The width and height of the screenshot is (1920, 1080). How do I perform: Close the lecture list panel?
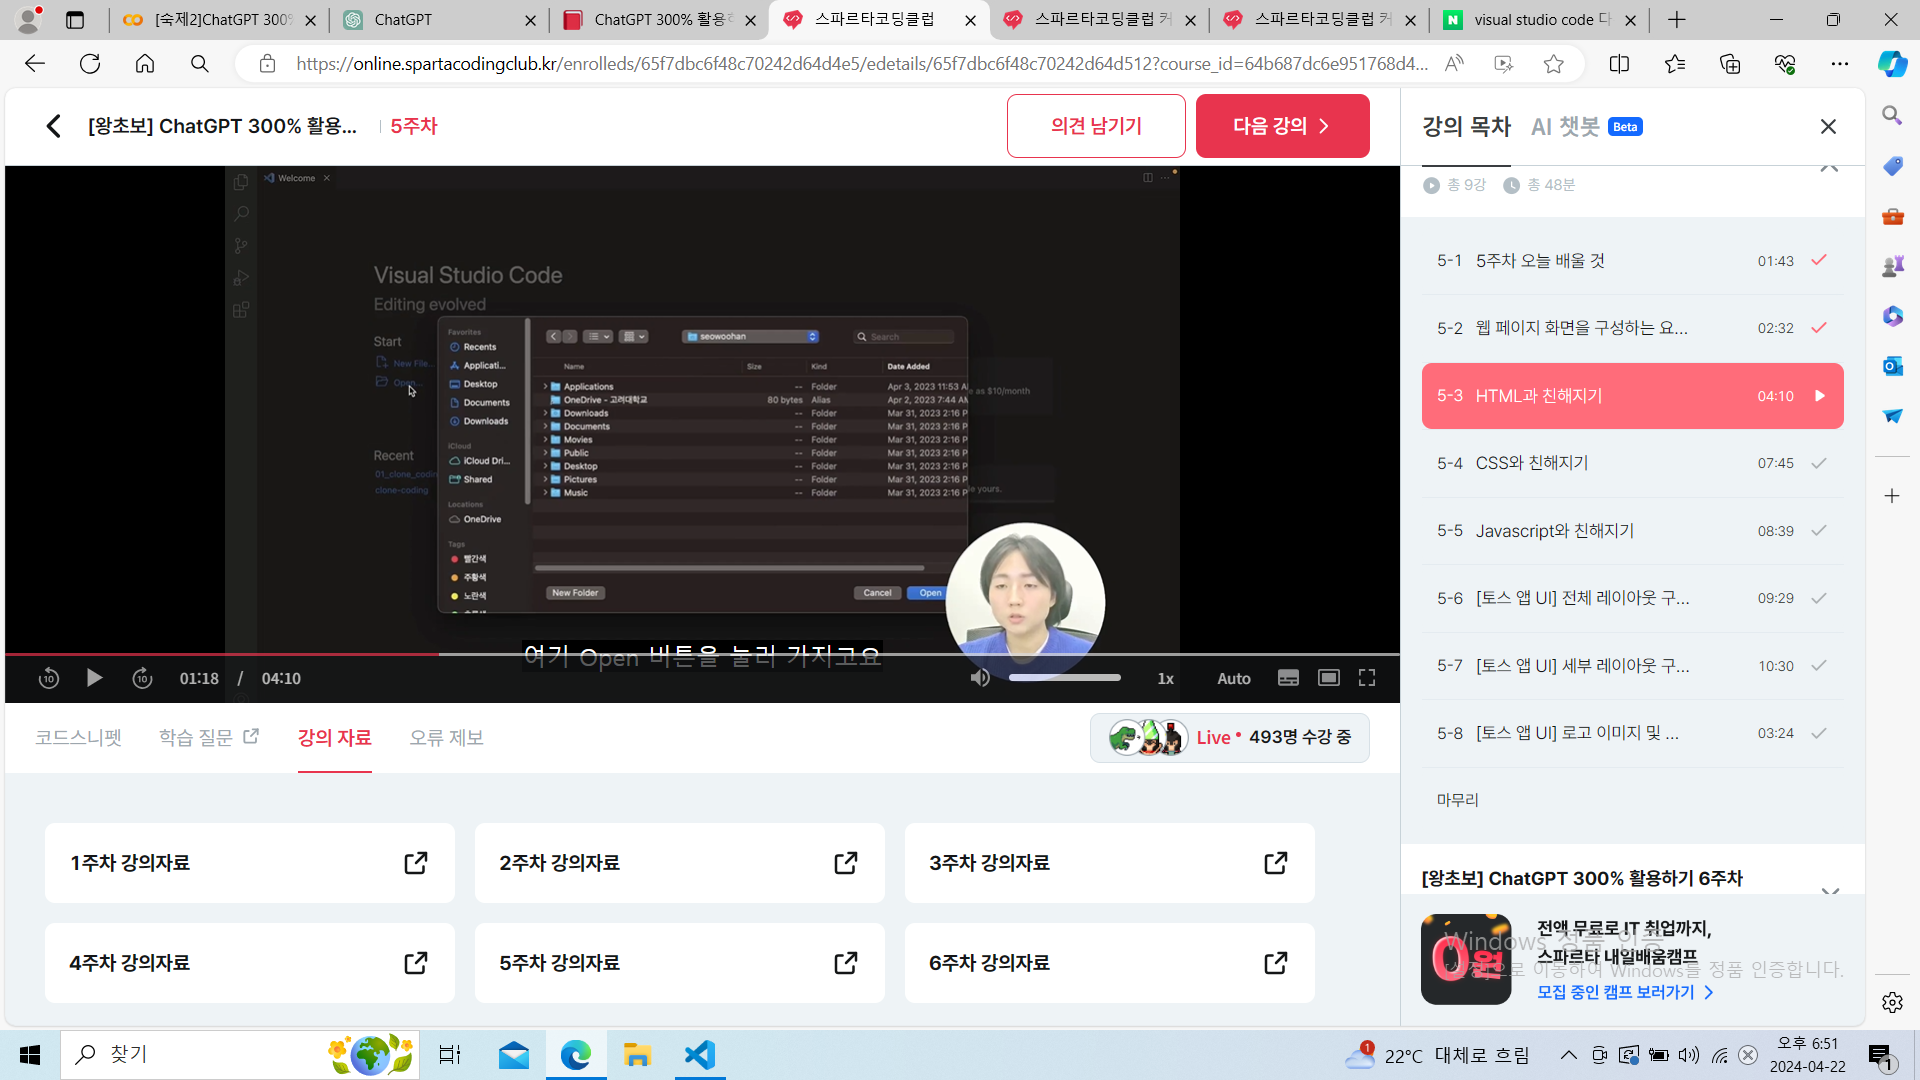tap(1828, 126)
